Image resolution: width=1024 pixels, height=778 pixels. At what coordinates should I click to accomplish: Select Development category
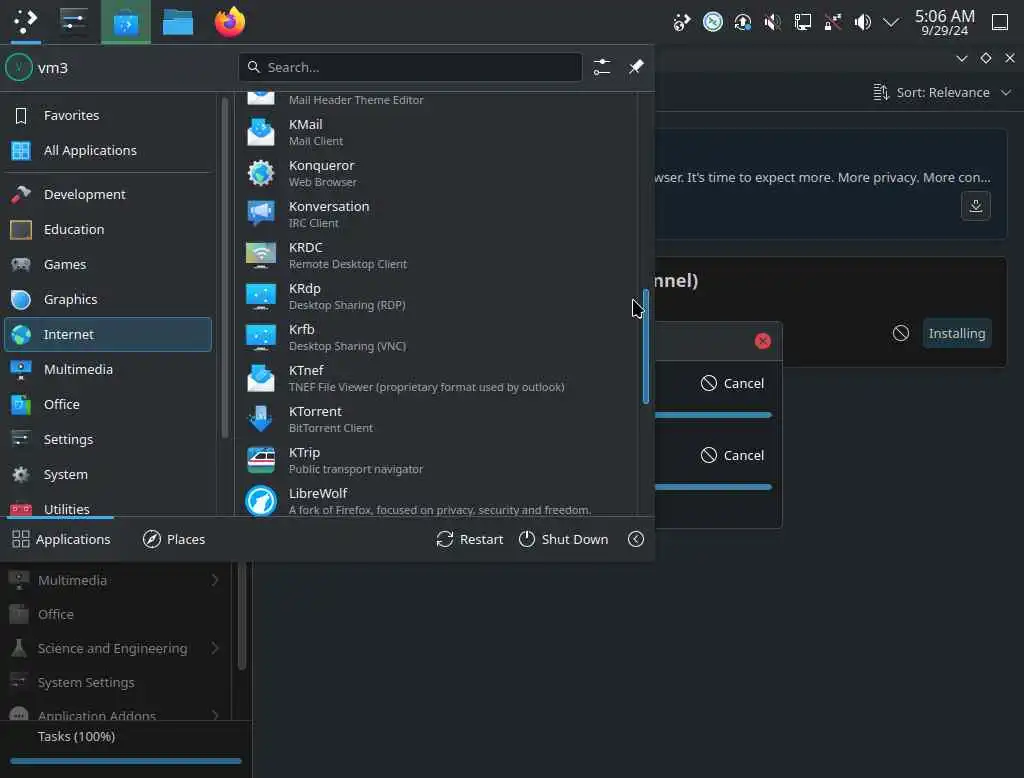click(108, 194)
